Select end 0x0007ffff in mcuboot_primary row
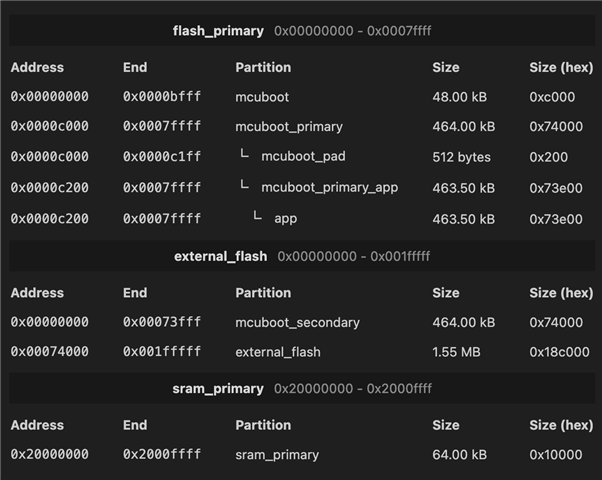This screenshot has height=480, width=602. 162,126
